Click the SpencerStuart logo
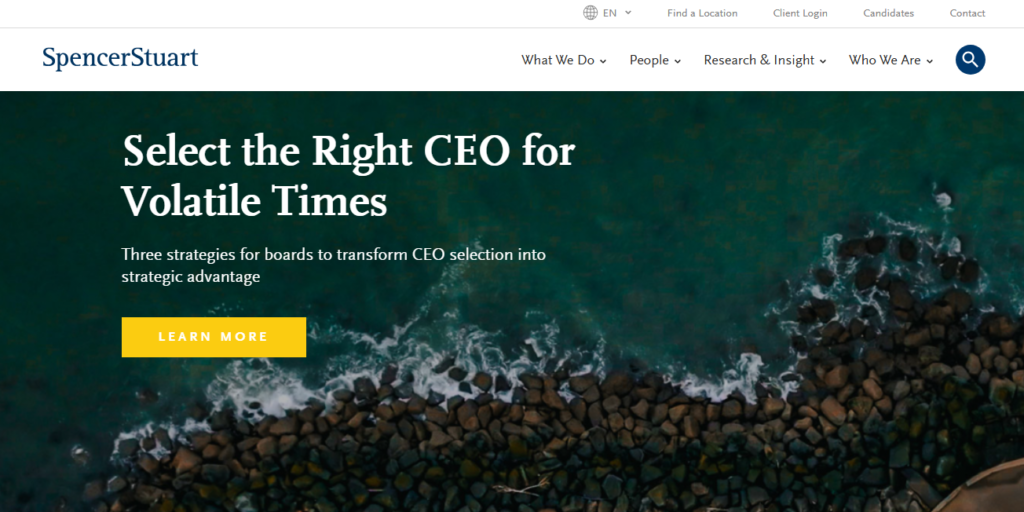This screenshot has height=512, width=1024. pyautogui.click(x=120, y=58)
